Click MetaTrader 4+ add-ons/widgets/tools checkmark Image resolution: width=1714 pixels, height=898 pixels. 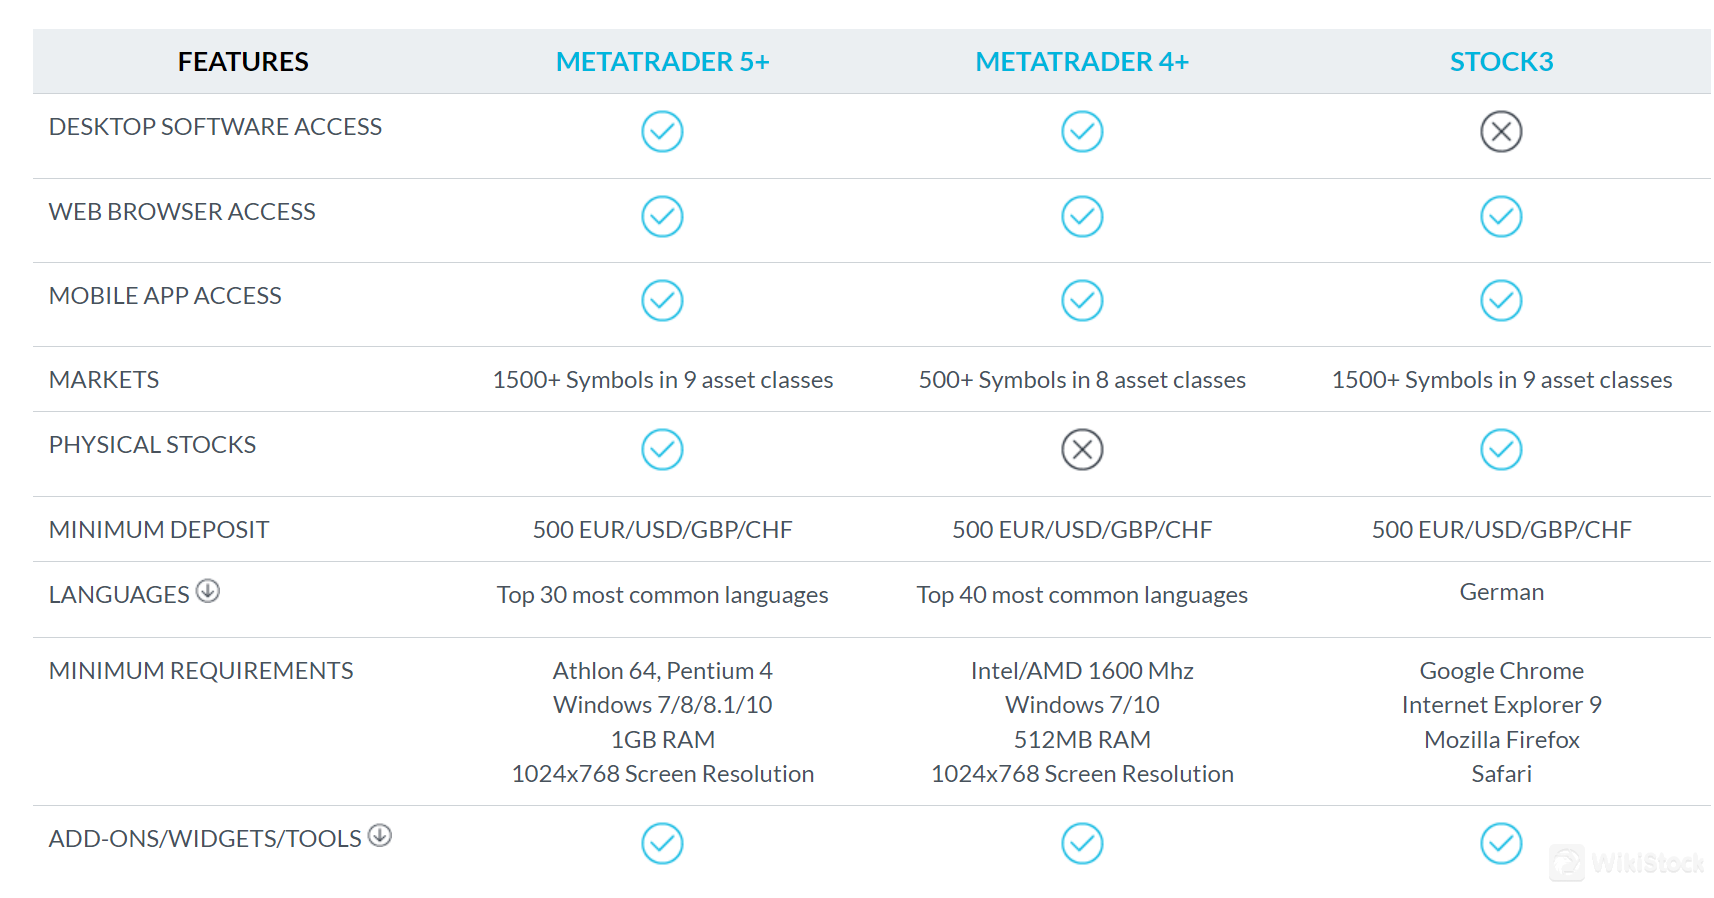tap(1082, 843)
